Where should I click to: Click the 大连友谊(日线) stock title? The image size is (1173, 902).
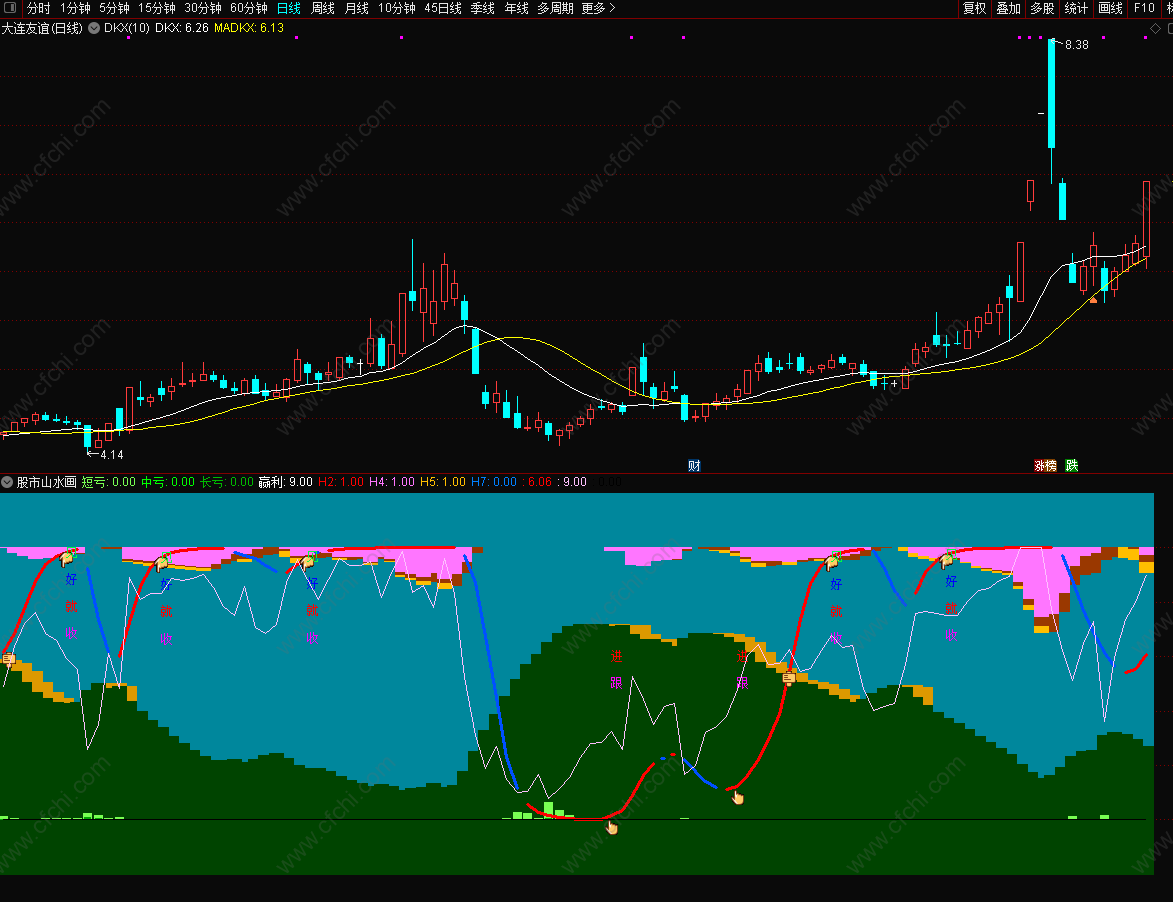42,28
